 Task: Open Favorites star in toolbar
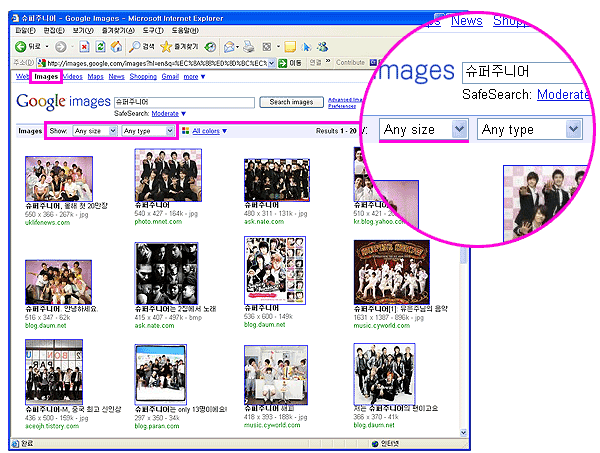point(165,47)
